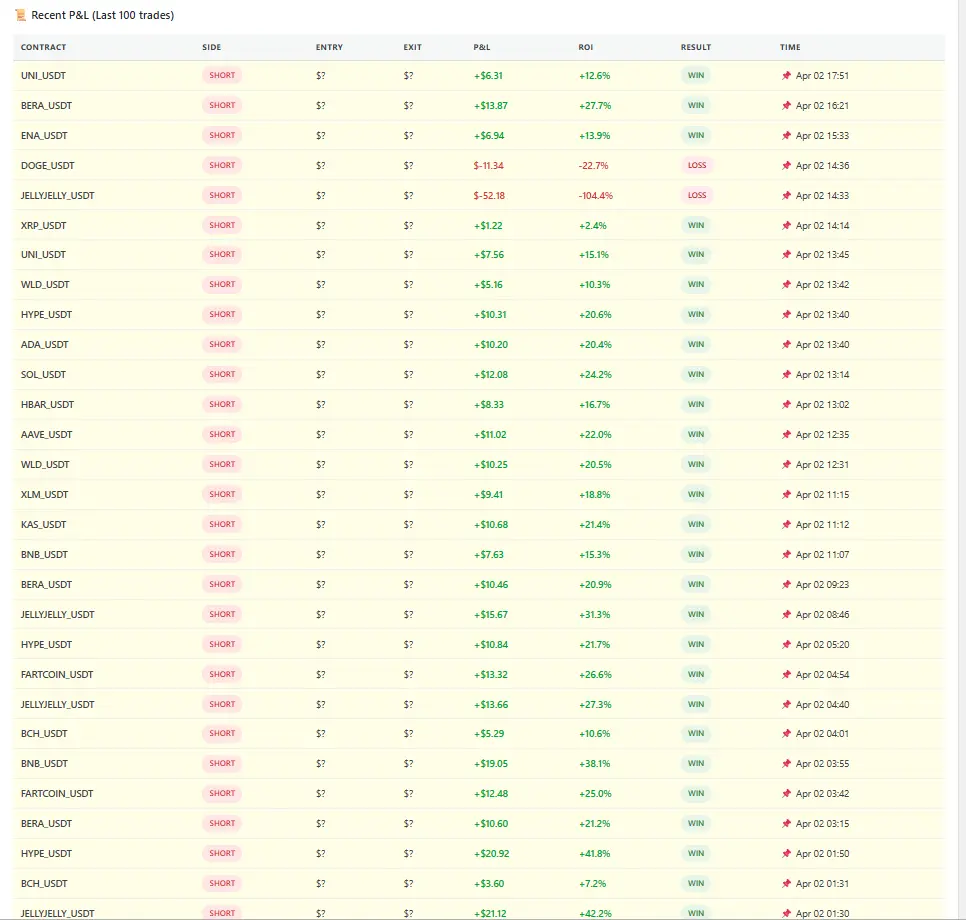Image resolution: width=966 pixels, height=920 pixels.
Task: Click the Apr 02 01:31 timestamp
Action: tap(822, 884)
